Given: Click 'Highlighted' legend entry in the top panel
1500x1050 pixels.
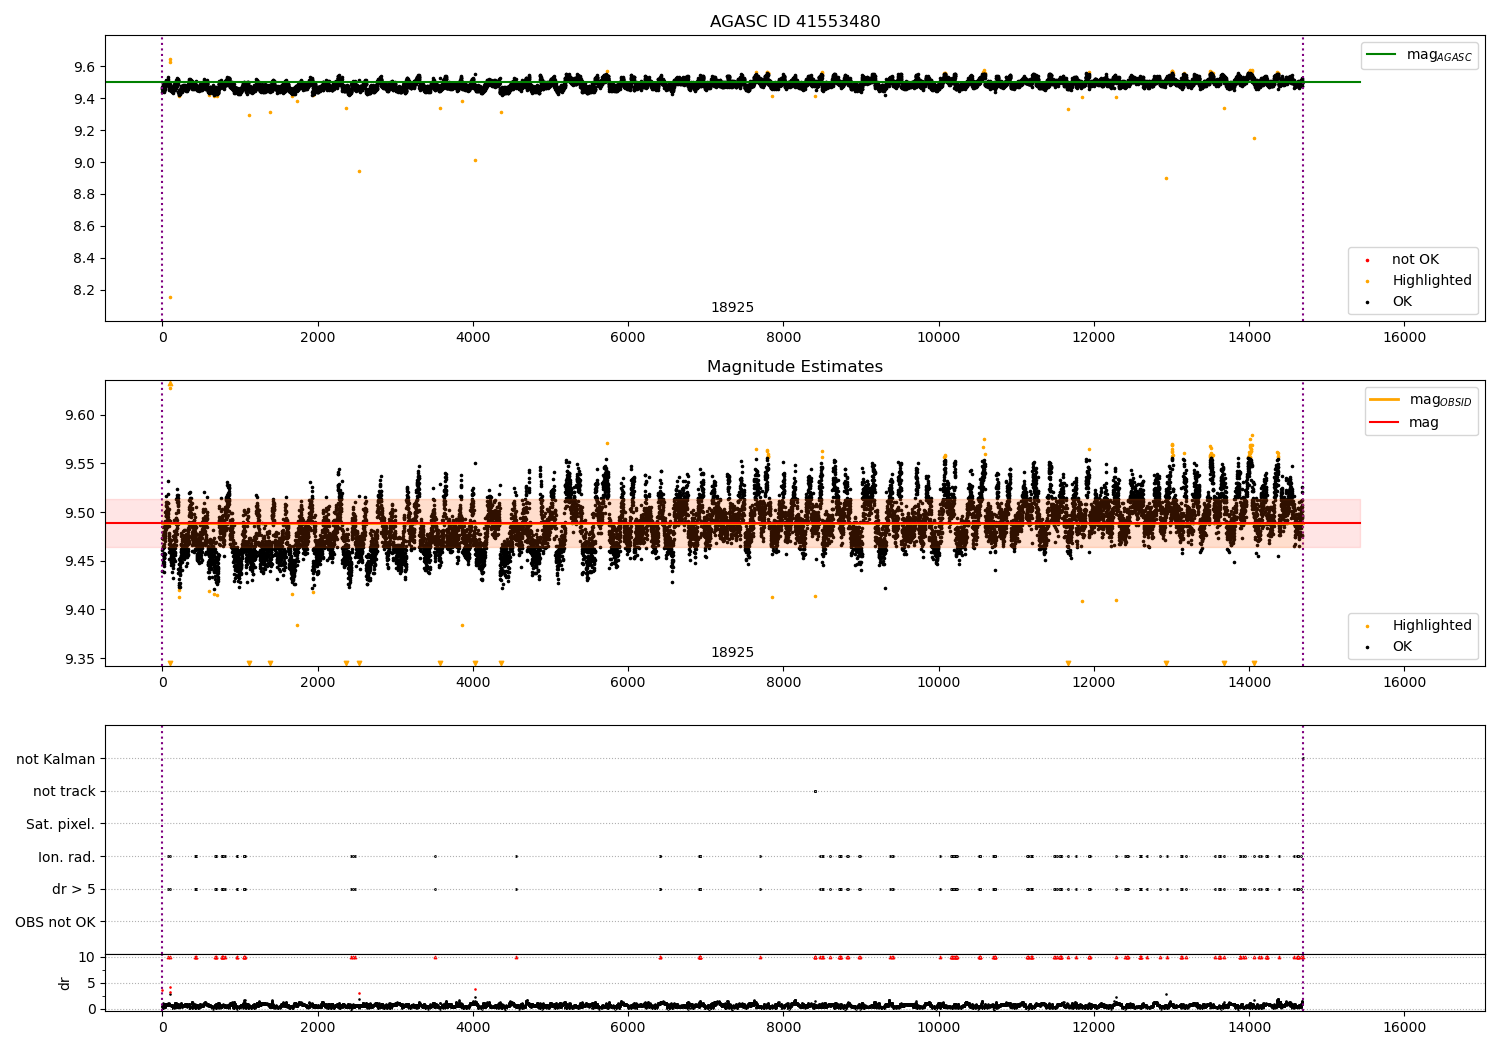Looking at the screenshot, I should tap(1432, 281).
